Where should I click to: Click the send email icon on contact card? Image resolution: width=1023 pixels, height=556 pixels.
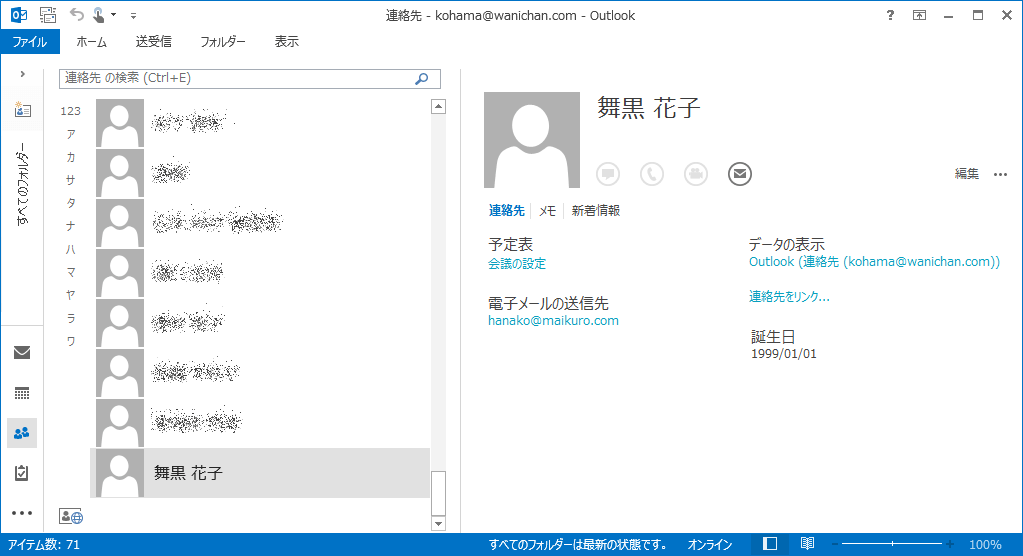740,174
